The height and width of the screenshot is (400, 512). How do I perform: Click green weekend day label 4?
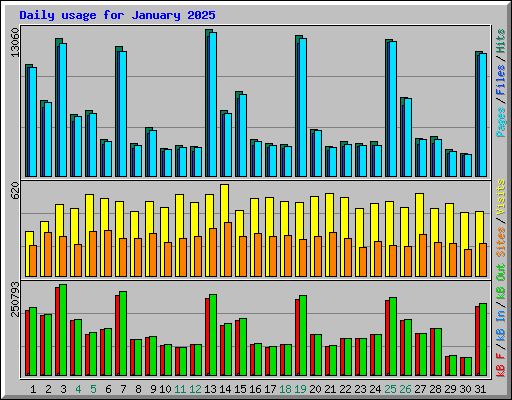tap(78, 389)
